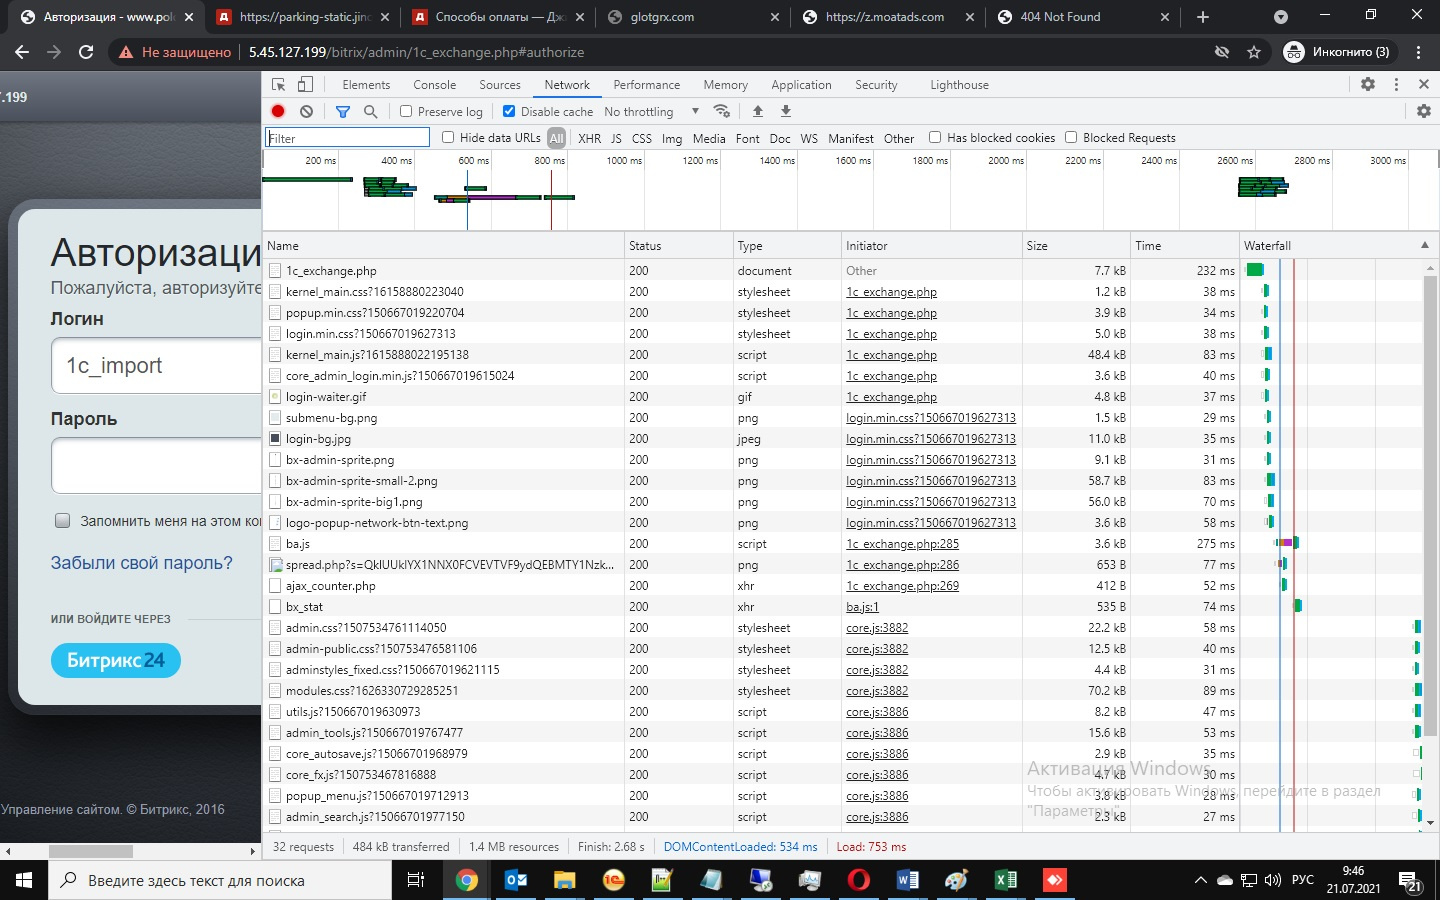
Task: Click the not-secure warning triangle icon
Action: (126, 52)
